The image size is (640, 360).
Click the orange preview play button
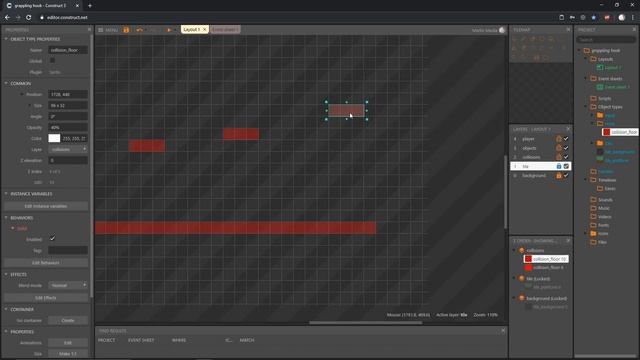click(169, 30)
